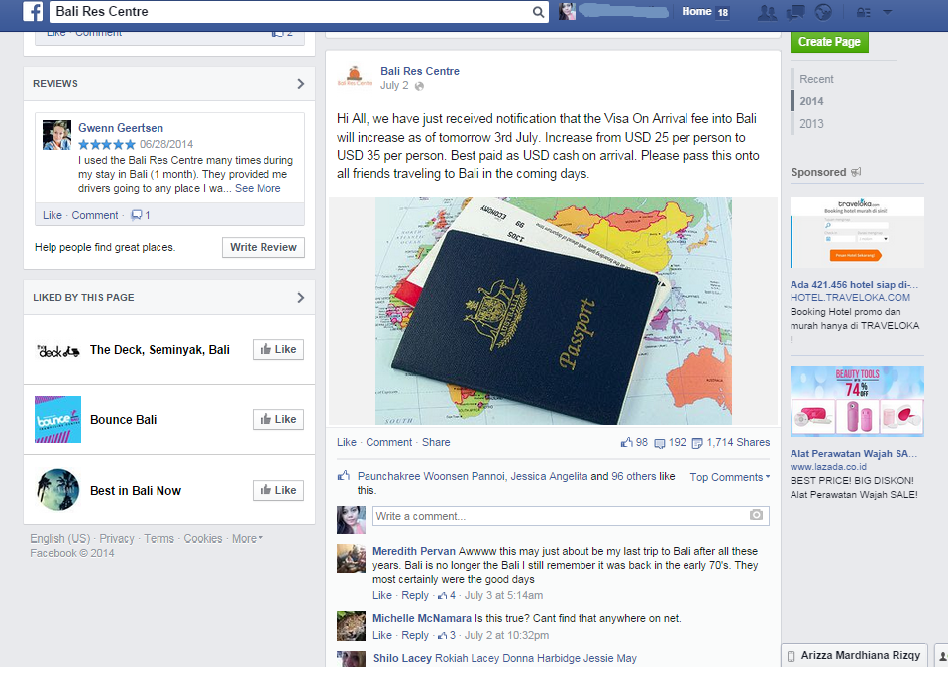948x688 pixels.
Task: Click the green Create Page button
Action: click(829, 42)
